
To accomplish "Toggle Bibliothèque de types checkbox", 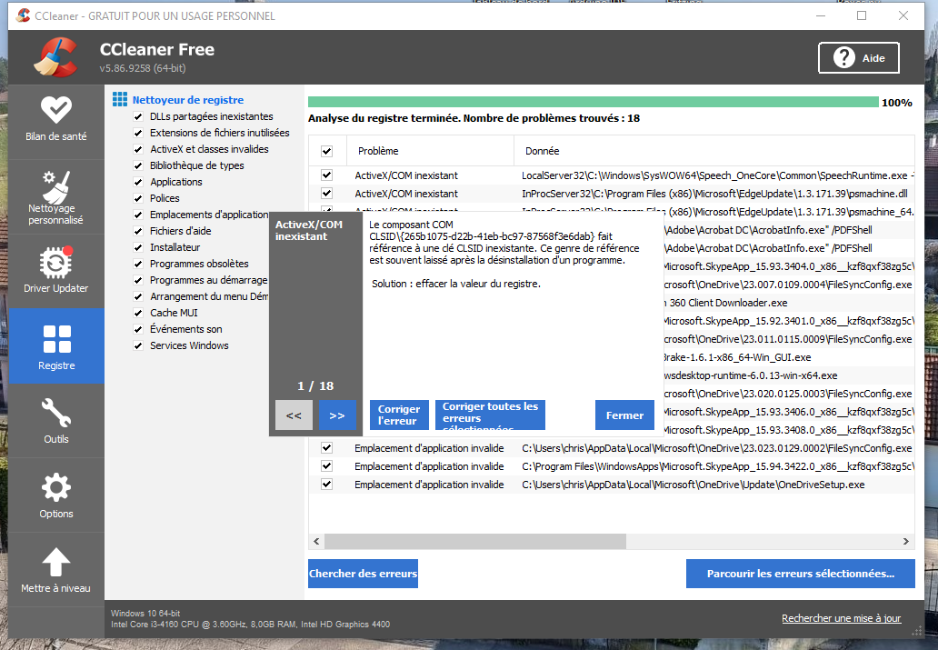I will (x=138, y=166).
